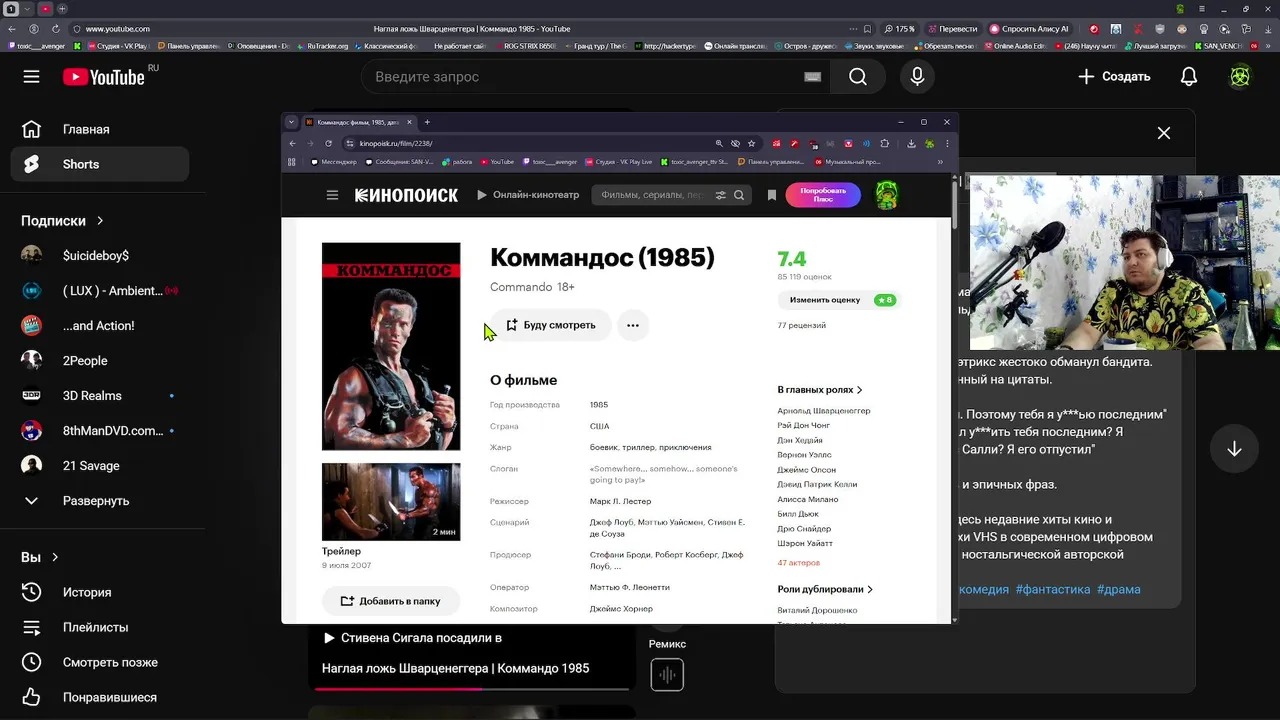Open downloads icon in Kinopoisk window
Image resolution: width=1280 pixels, height=720 pixels.
coord(911,143)
